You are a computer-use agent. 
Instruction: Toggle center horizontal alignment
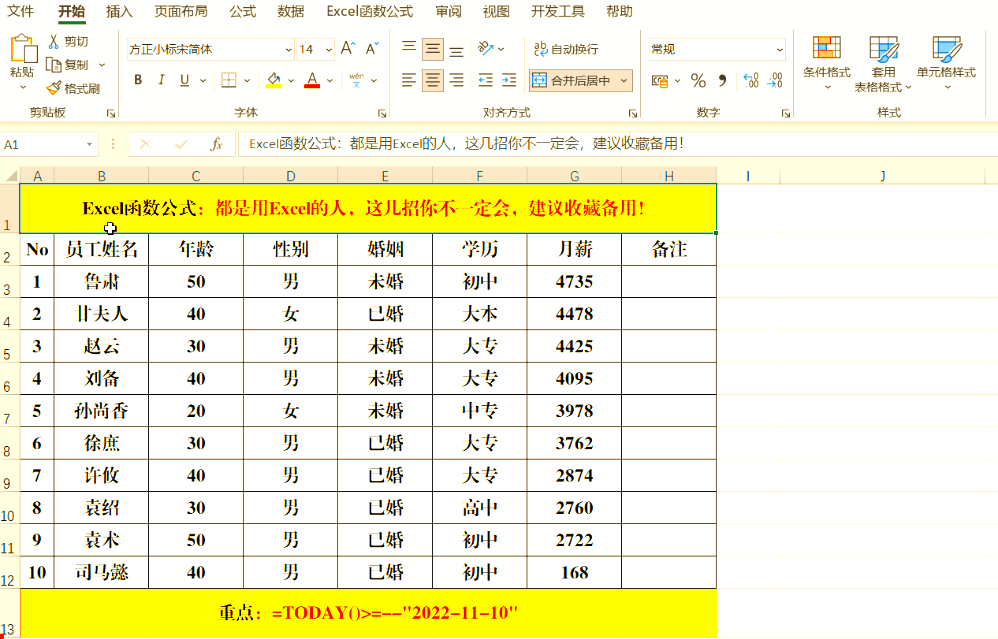[433, 80]
